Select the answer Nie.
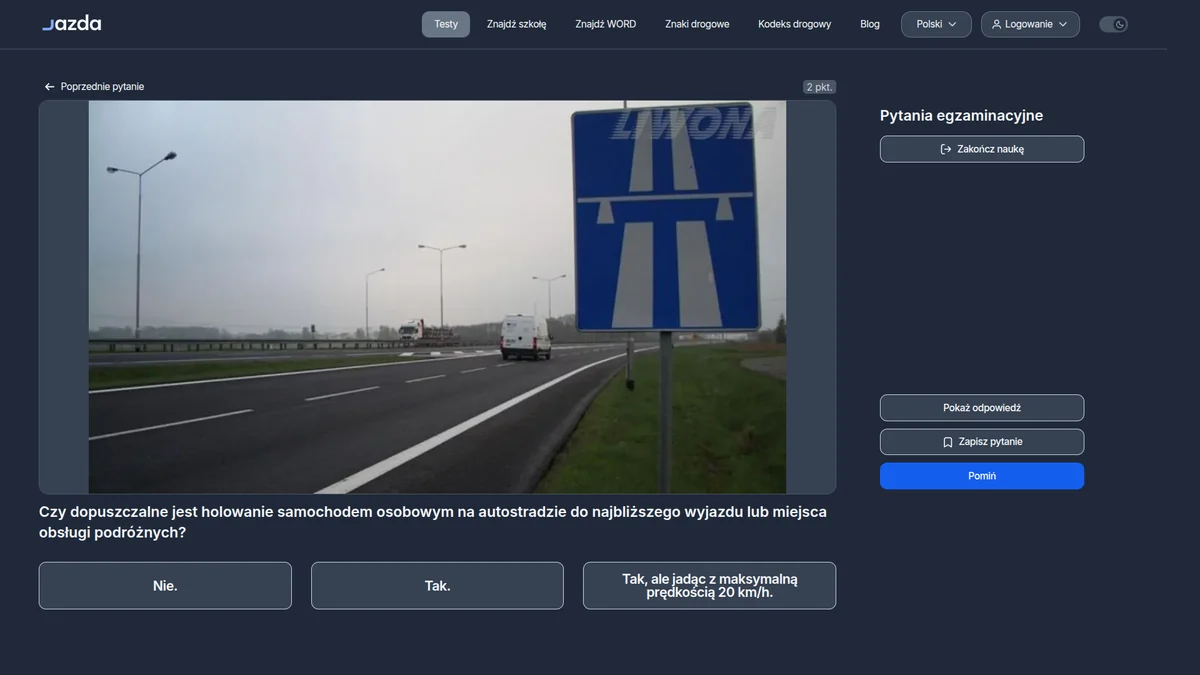1200x675 pixels. 165,586
